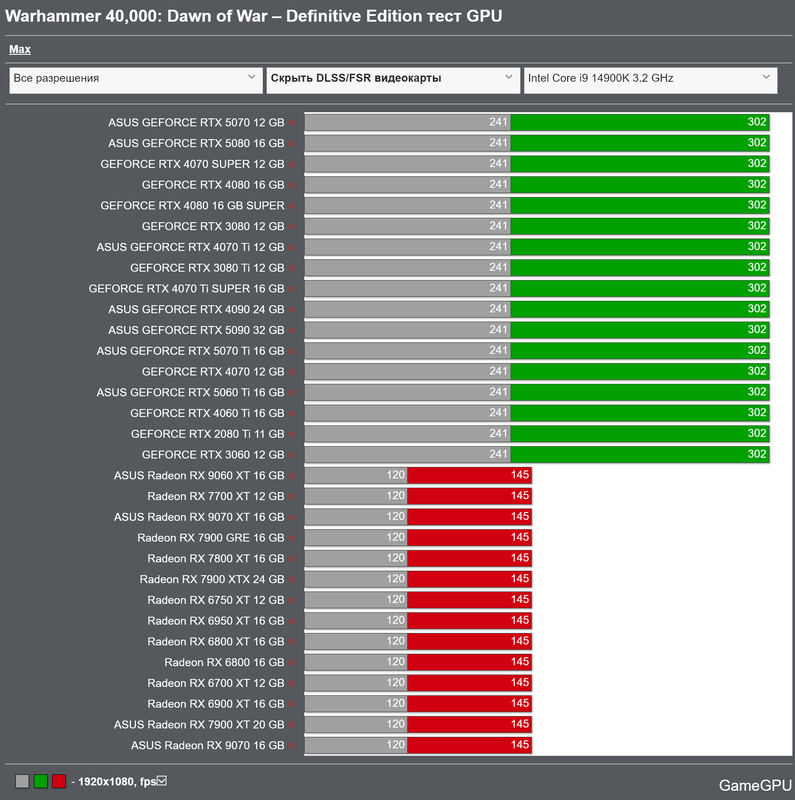Click the 'ASUS Radeon RX 9070 16 GB' label
The height and width of the screenshot is (800, 795).
(207, 745)
